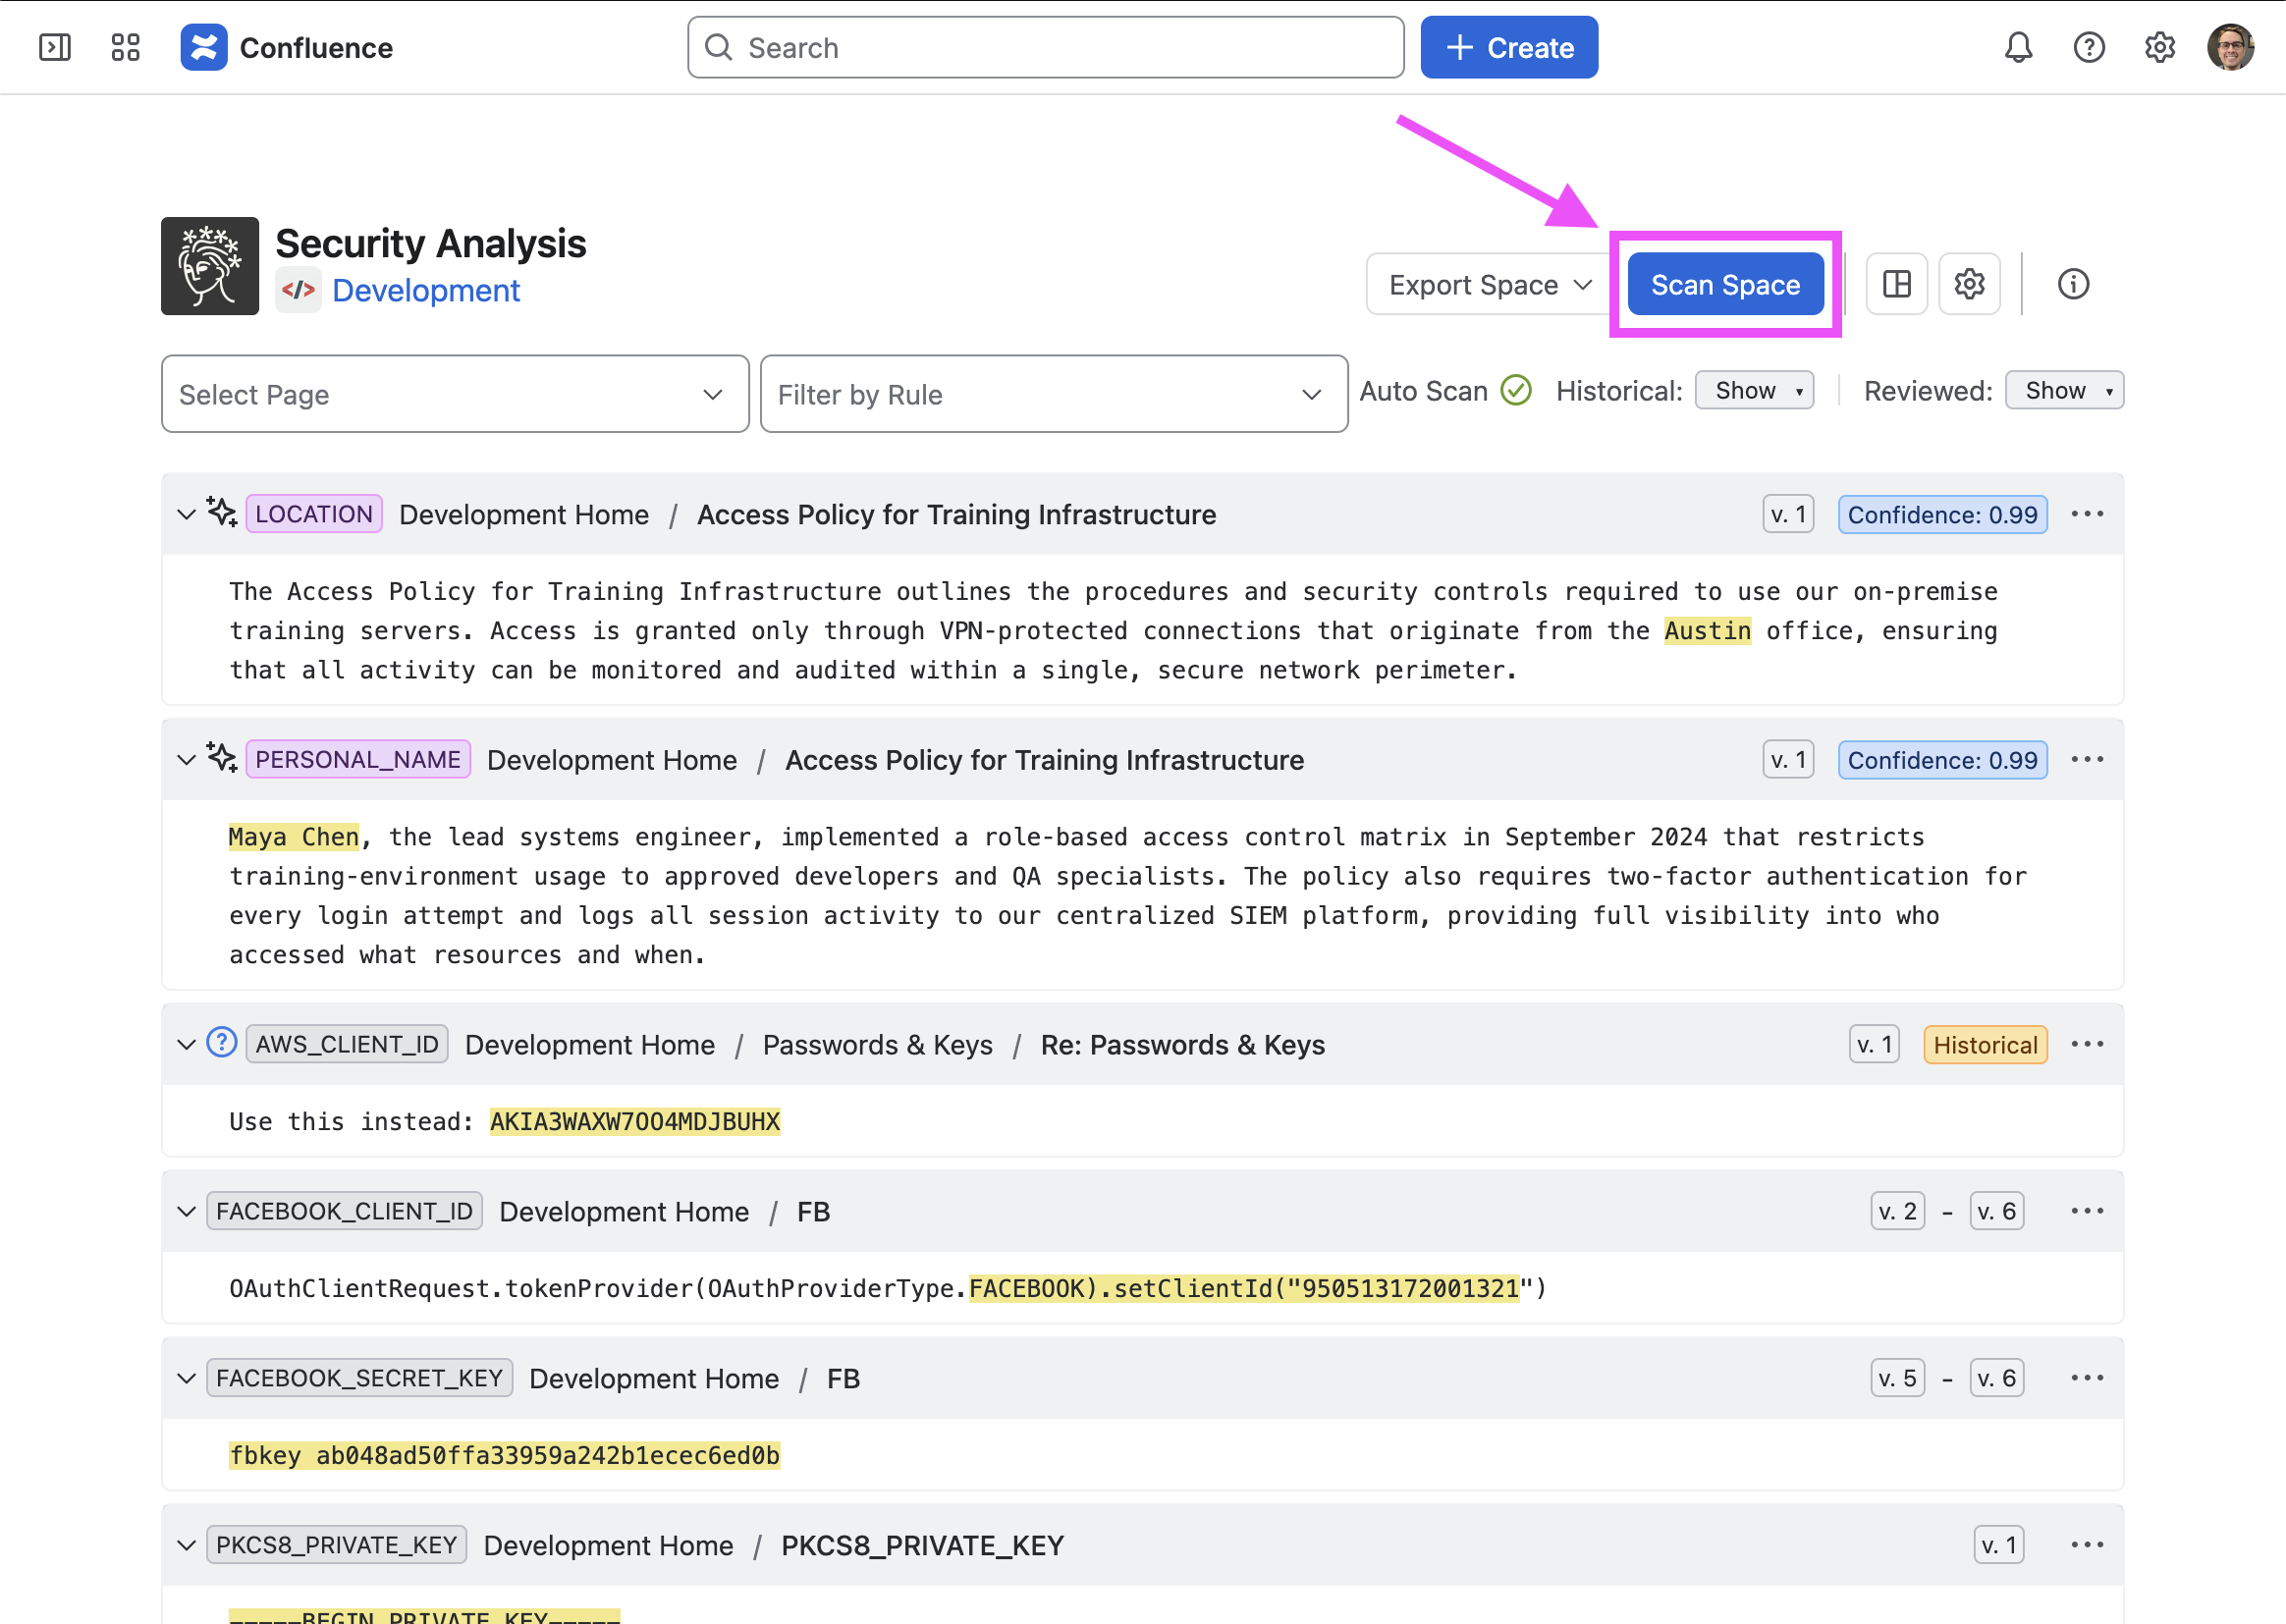Click version v. 5 badge on FACEBOOK_SECRET_KEY row

1897,1378
